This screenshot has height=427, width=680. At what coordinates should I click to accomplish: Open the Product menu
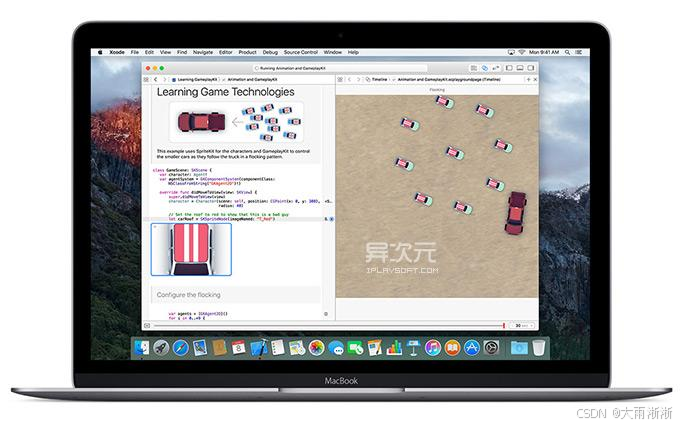pos(247,52)
